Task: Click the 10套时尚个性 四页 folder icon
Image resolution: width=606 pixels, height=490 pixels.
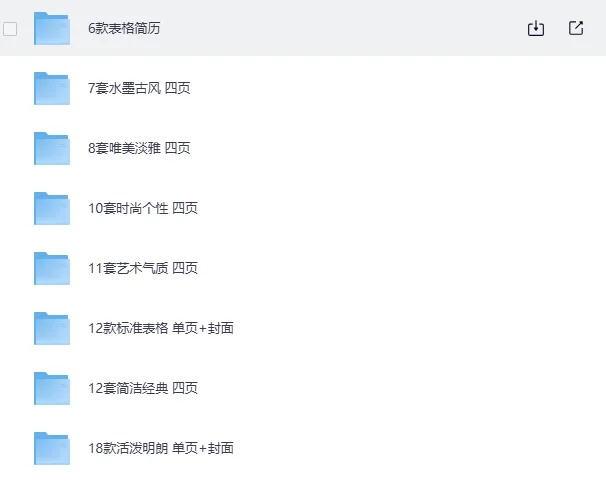Action: tap(51, 208)
